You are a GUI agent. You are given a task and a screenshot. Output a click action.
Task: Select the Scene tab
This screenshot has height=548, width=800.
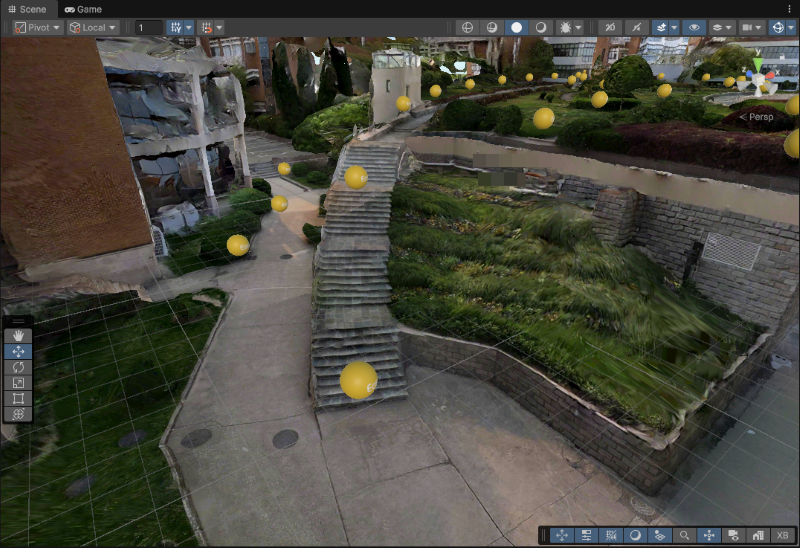click(27, 8)
